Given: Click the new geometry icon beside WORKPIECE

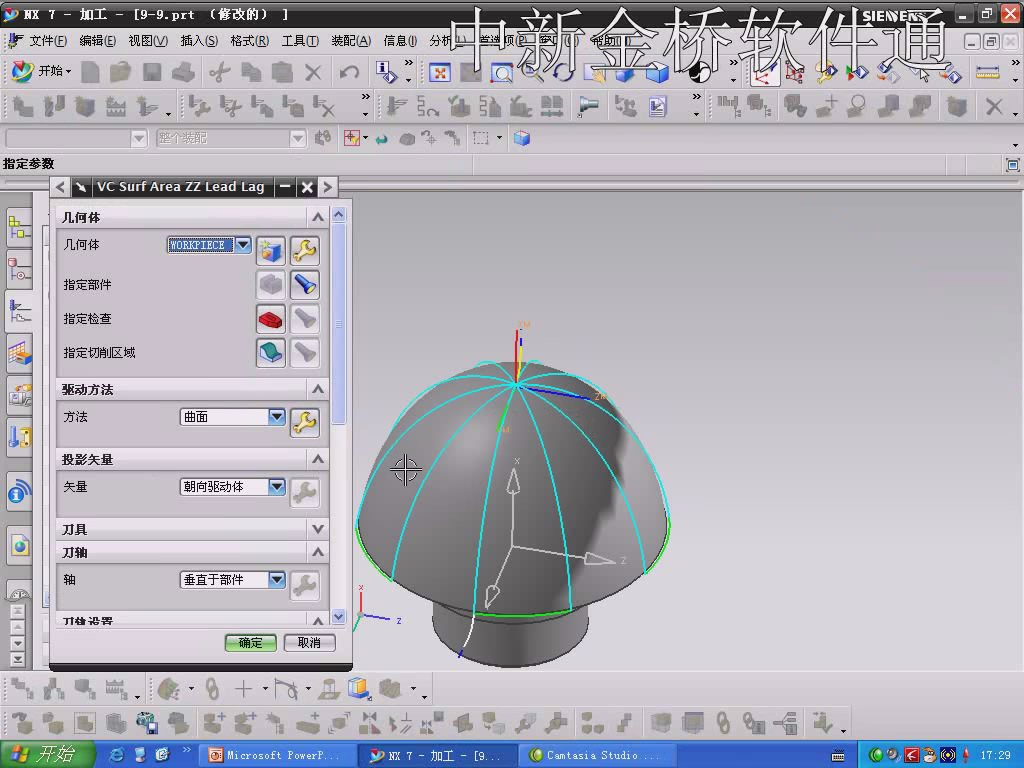Looking at the screenshot, I should 270,251.
